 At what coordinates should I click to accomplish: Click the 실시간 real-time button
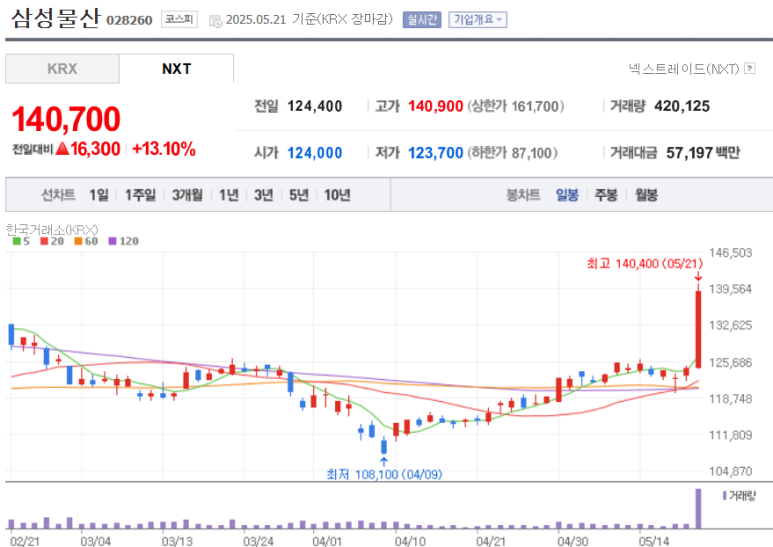[x=422, y=20]
